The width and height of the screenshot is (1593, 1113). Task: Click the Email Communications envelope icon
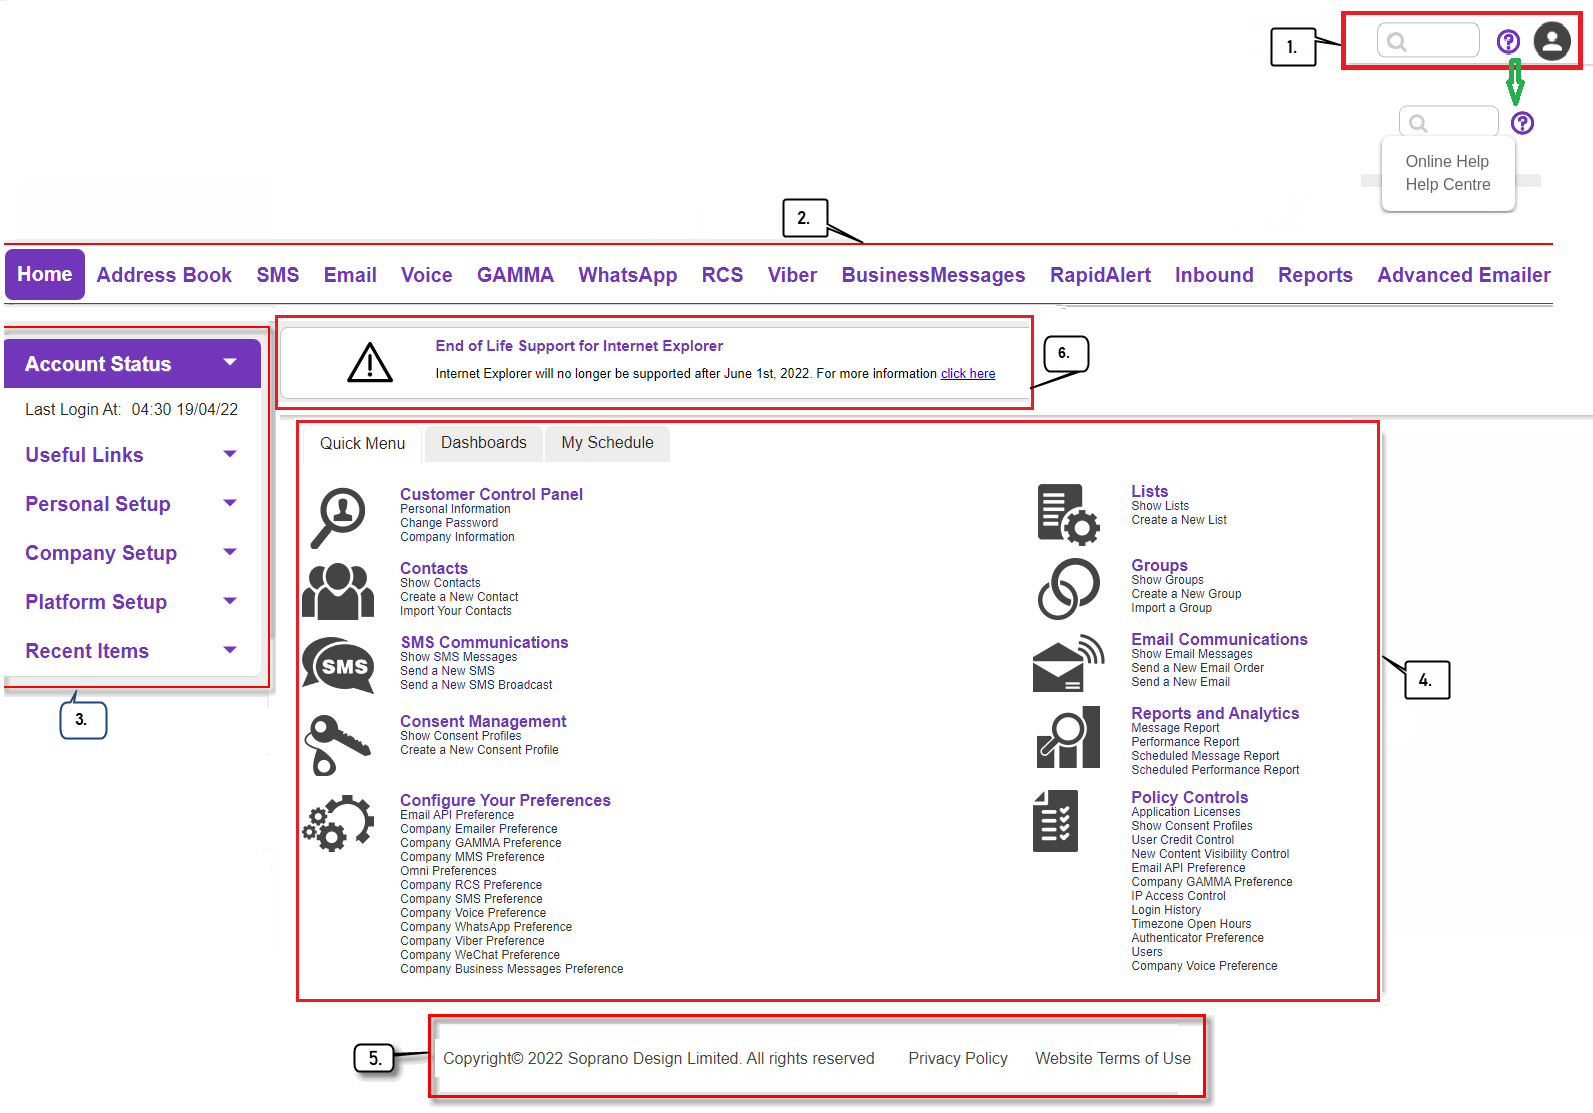(x=1068, y=663)
